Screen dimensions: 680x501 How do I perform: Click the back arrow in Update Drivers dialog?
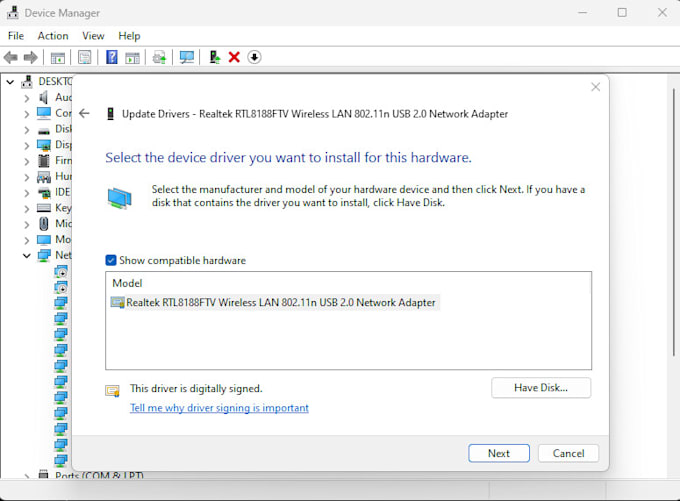tap(84, 114)
